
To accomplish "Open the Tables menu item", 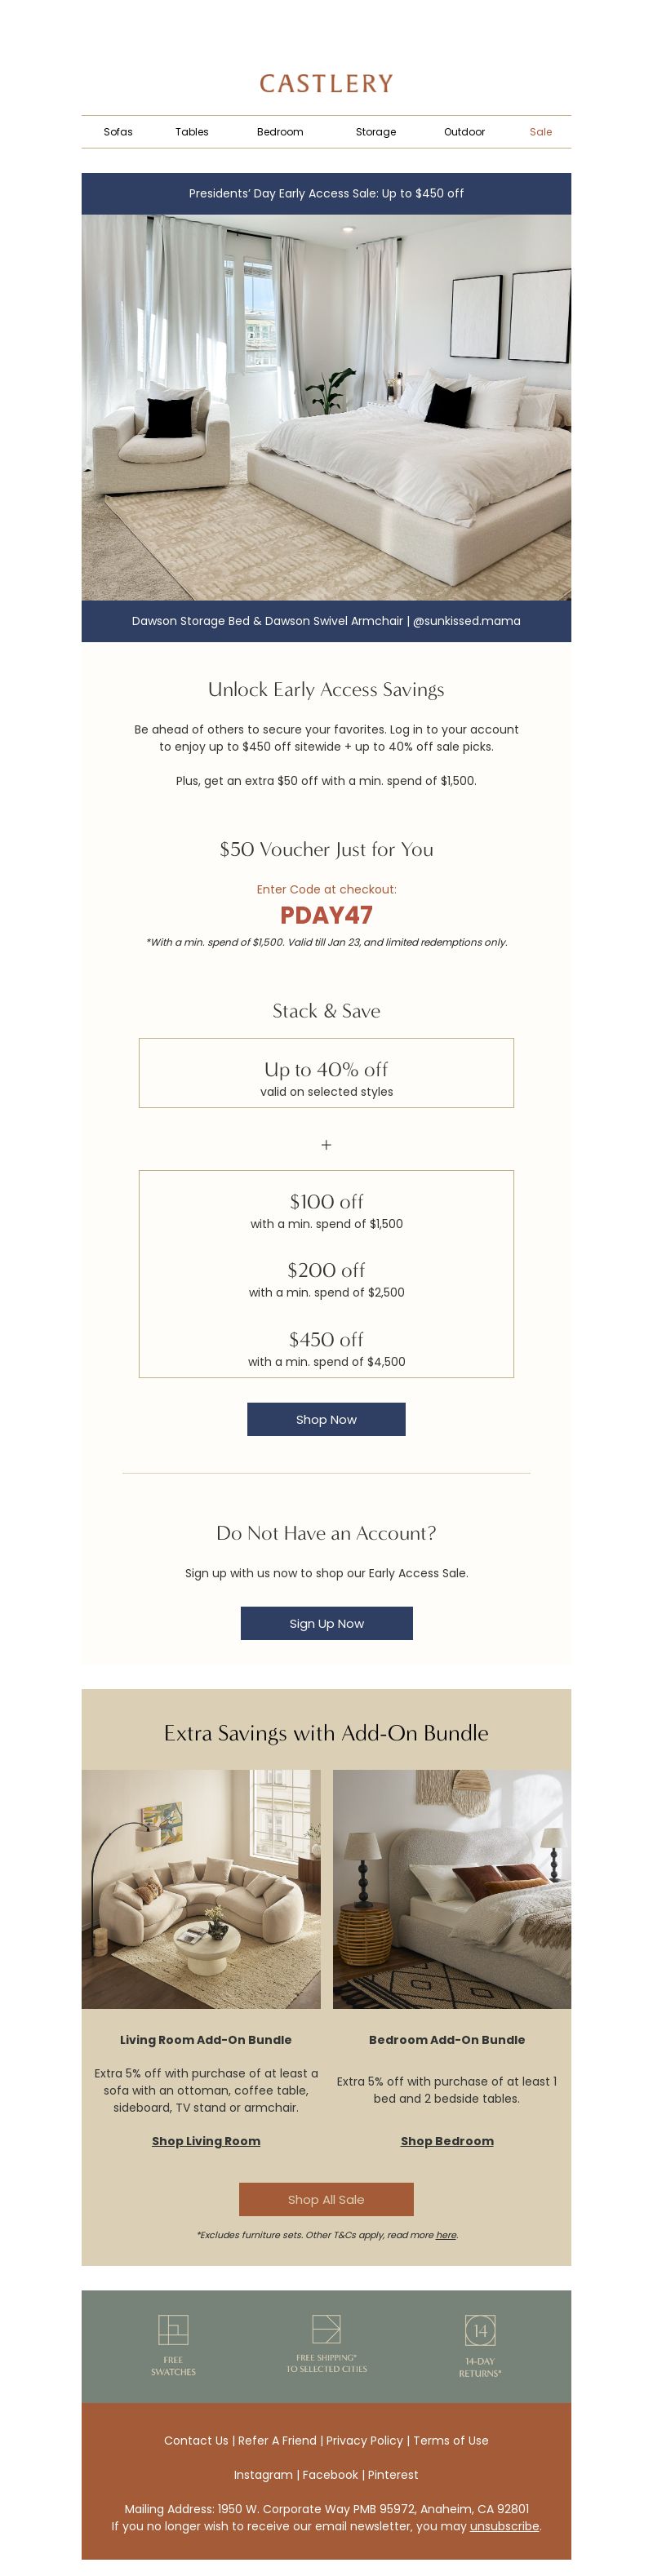I will point(192,132).
